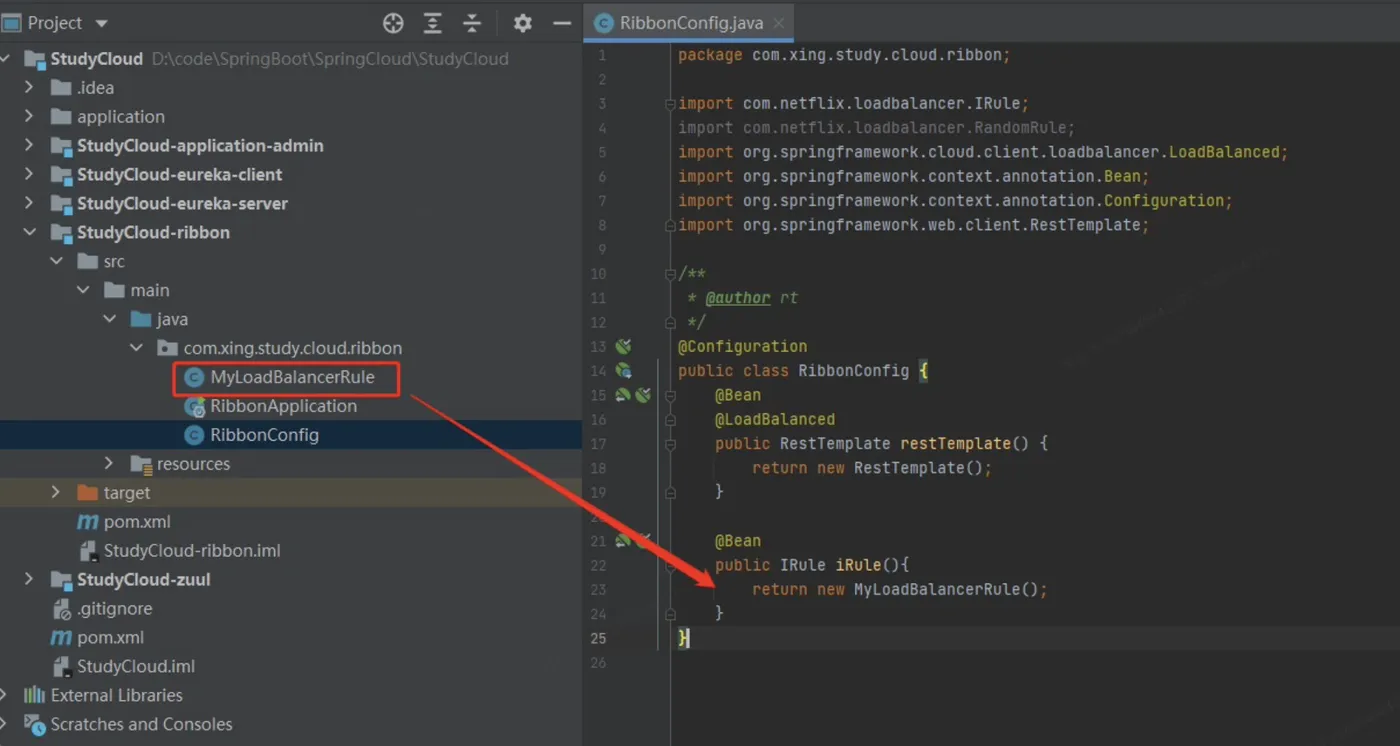
Task: Collapse the main folder
Action: coord(83,291)
